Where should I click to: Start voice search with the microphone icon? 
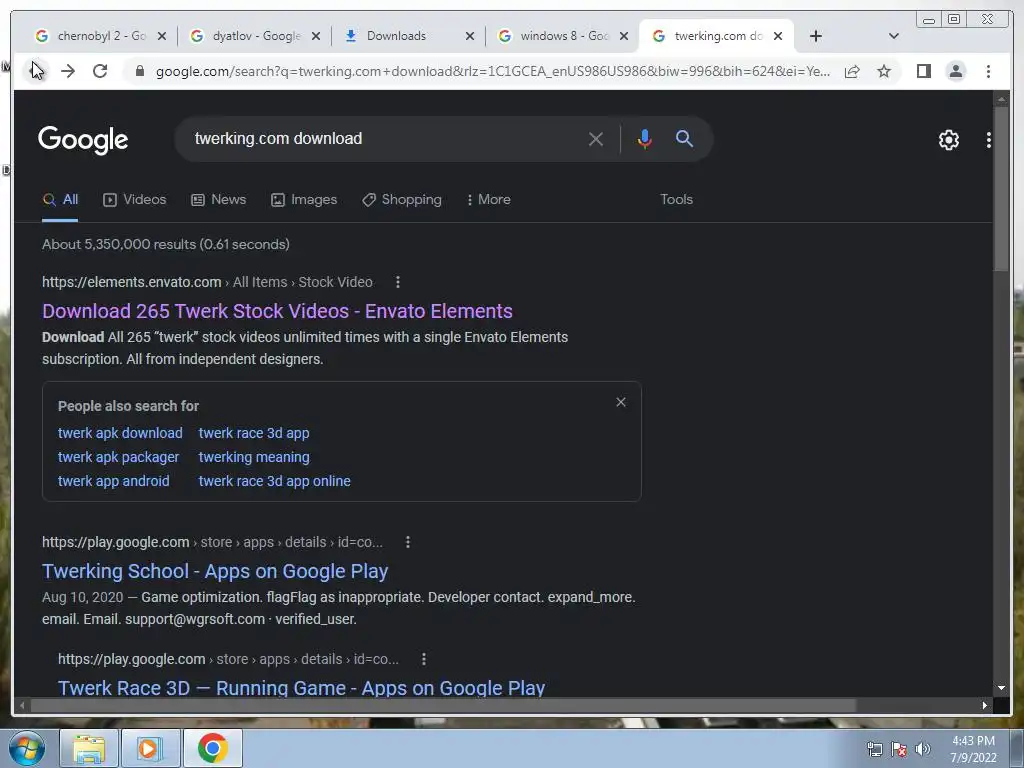(x=645, y=139)
